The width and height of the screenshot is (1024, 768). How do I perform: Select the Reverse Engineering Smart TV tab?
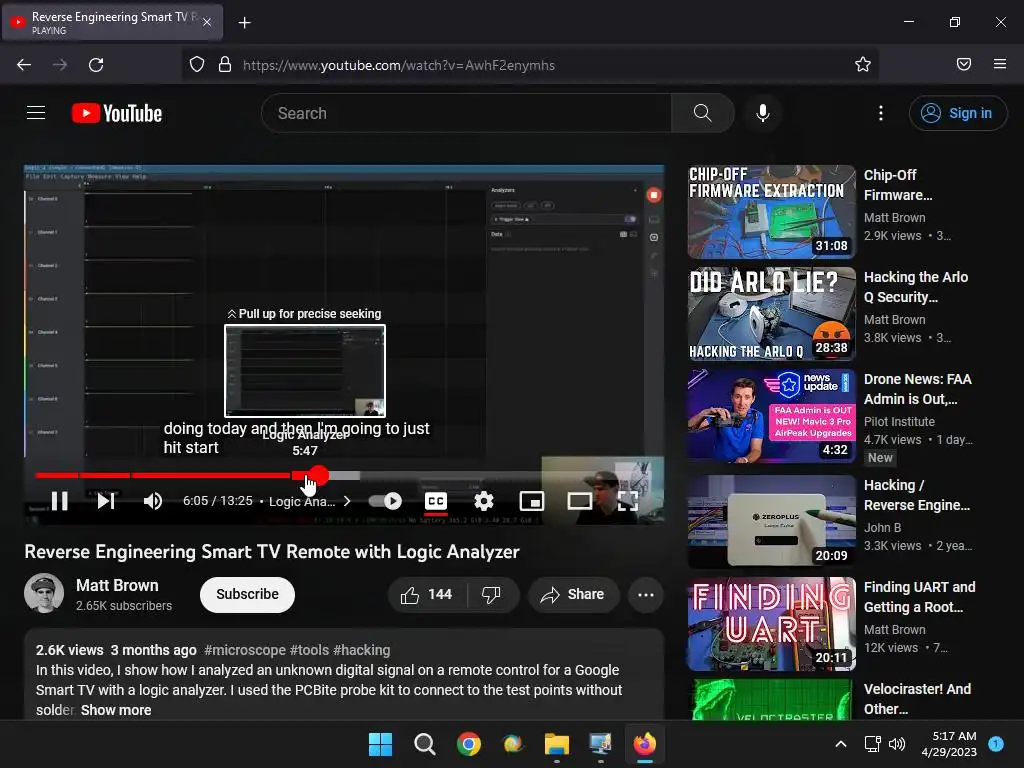[112, 22]
